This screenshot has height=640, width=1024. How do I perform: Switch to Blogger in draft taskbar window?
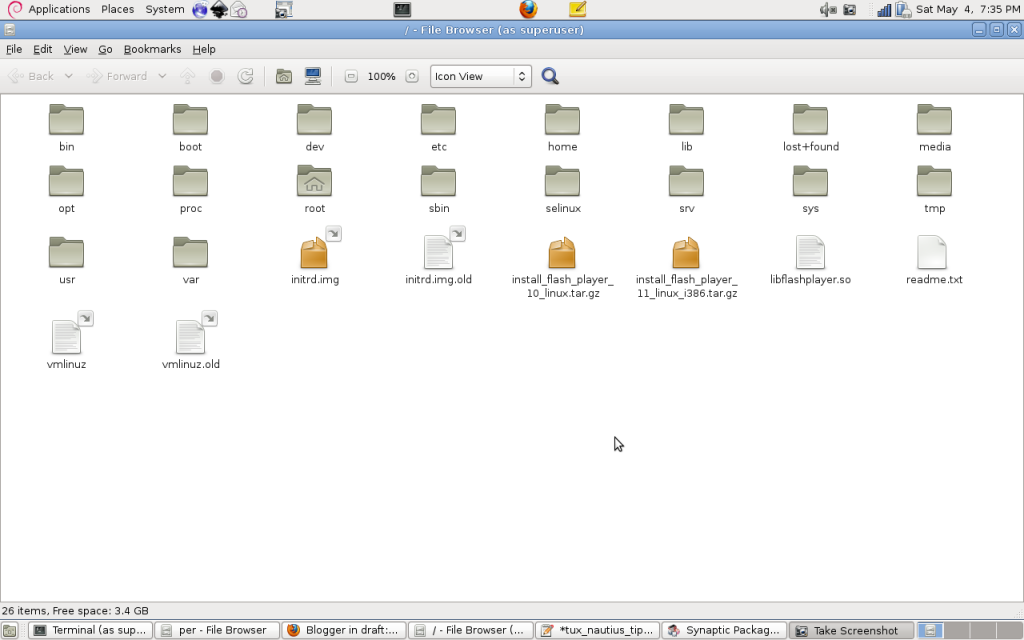344,630
